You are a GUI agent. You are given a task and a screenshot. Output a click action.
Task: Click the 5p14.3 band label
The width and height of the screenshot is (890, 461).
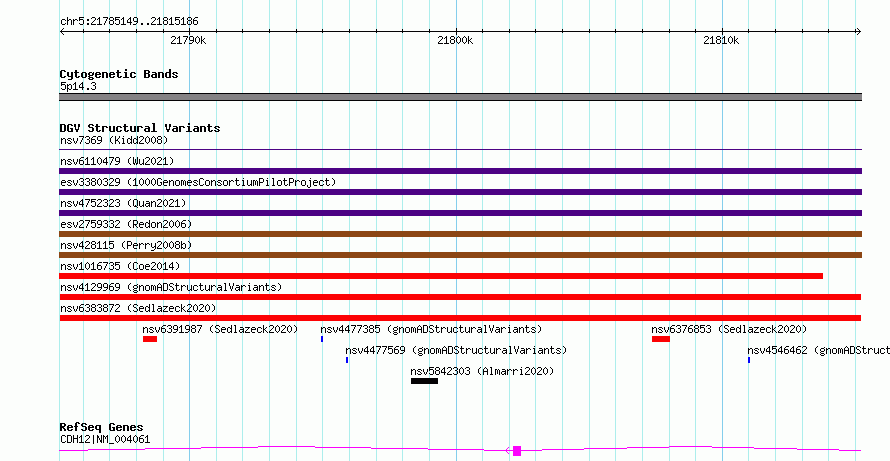(78, 86)
